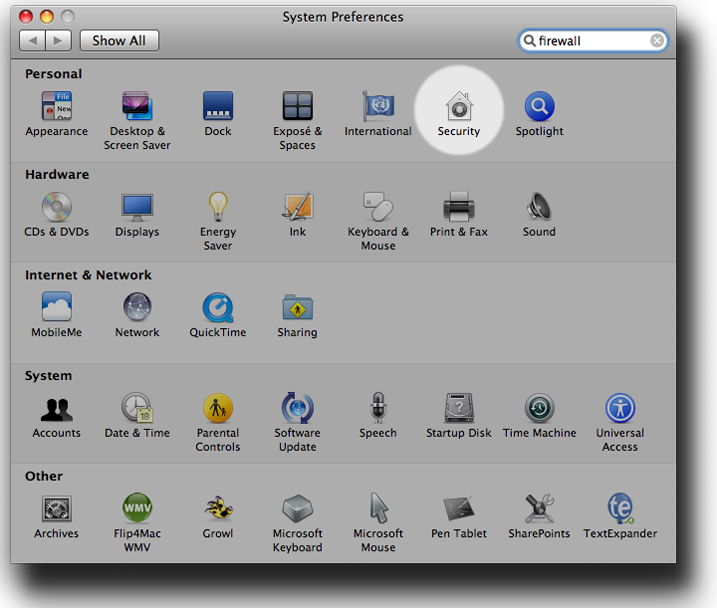The height and width of the screenshot is (608, 717).
Task: Close the System Preferences window
Action: tap(26, 17)
